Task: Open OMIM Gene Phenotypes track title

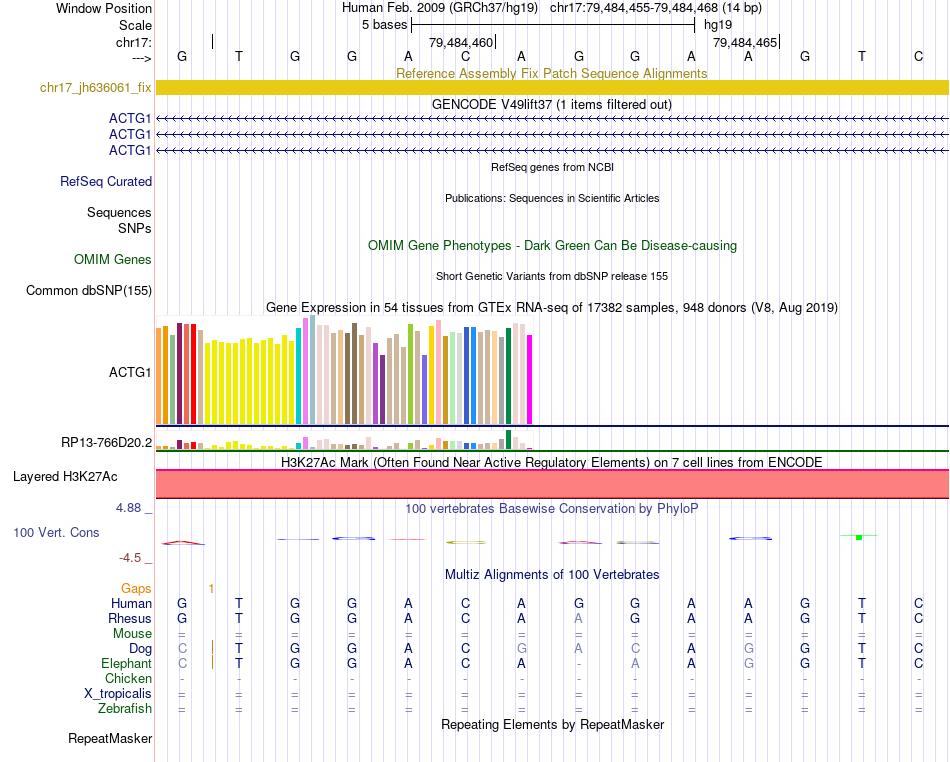Action: point(552,245)
